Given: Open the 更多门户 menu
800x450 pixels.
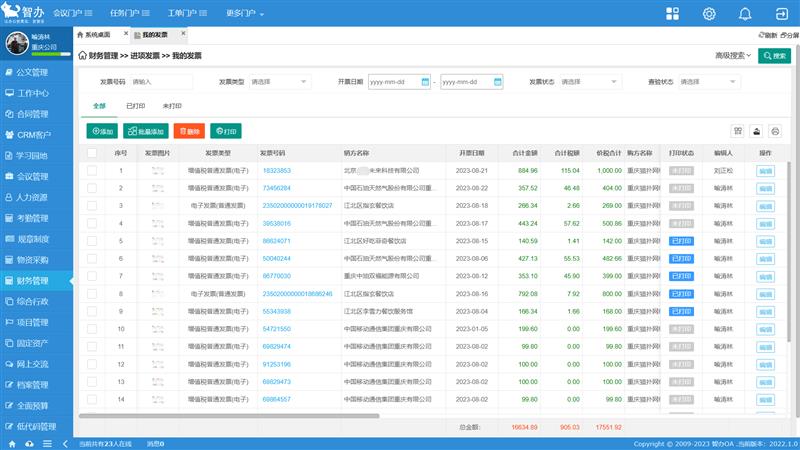Looking at the screenshot, I should pyautogui.click(x=245, y=15).
